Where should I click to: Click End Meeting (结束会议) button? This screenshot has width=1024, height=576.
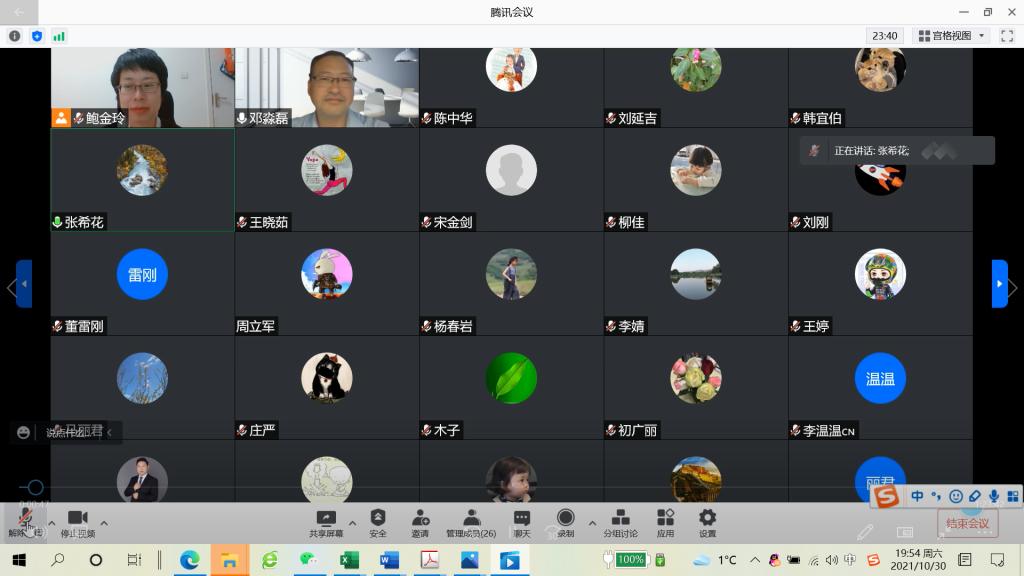(967, 523)
